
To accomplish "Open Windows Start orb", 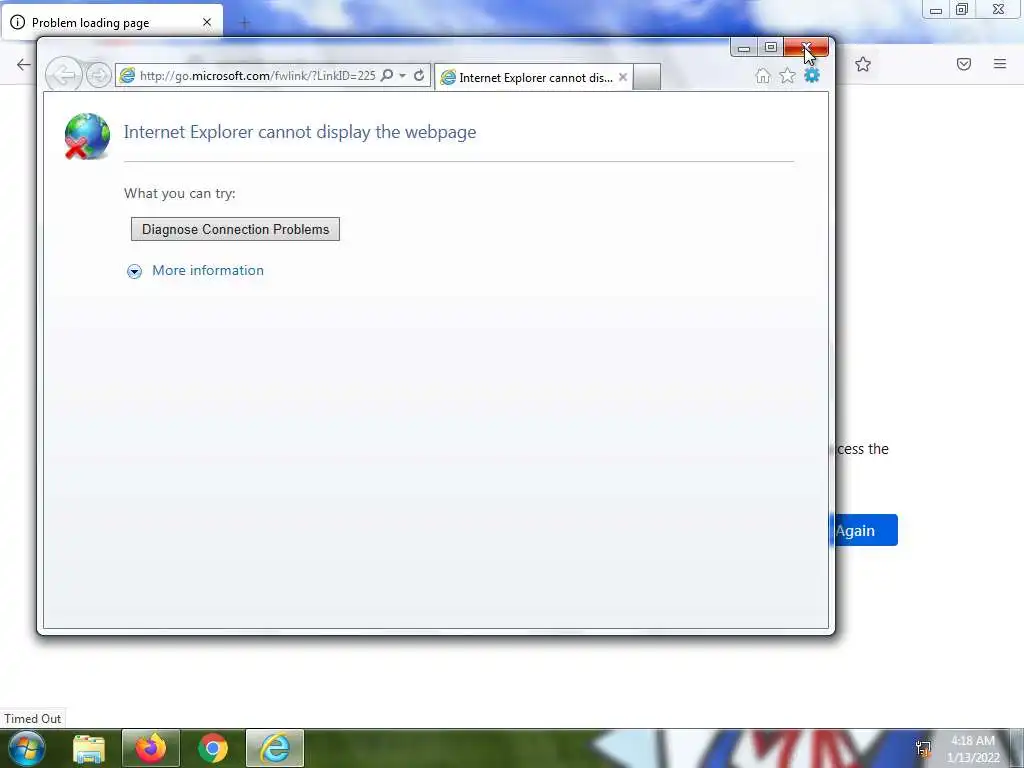I will click(27, 748).
